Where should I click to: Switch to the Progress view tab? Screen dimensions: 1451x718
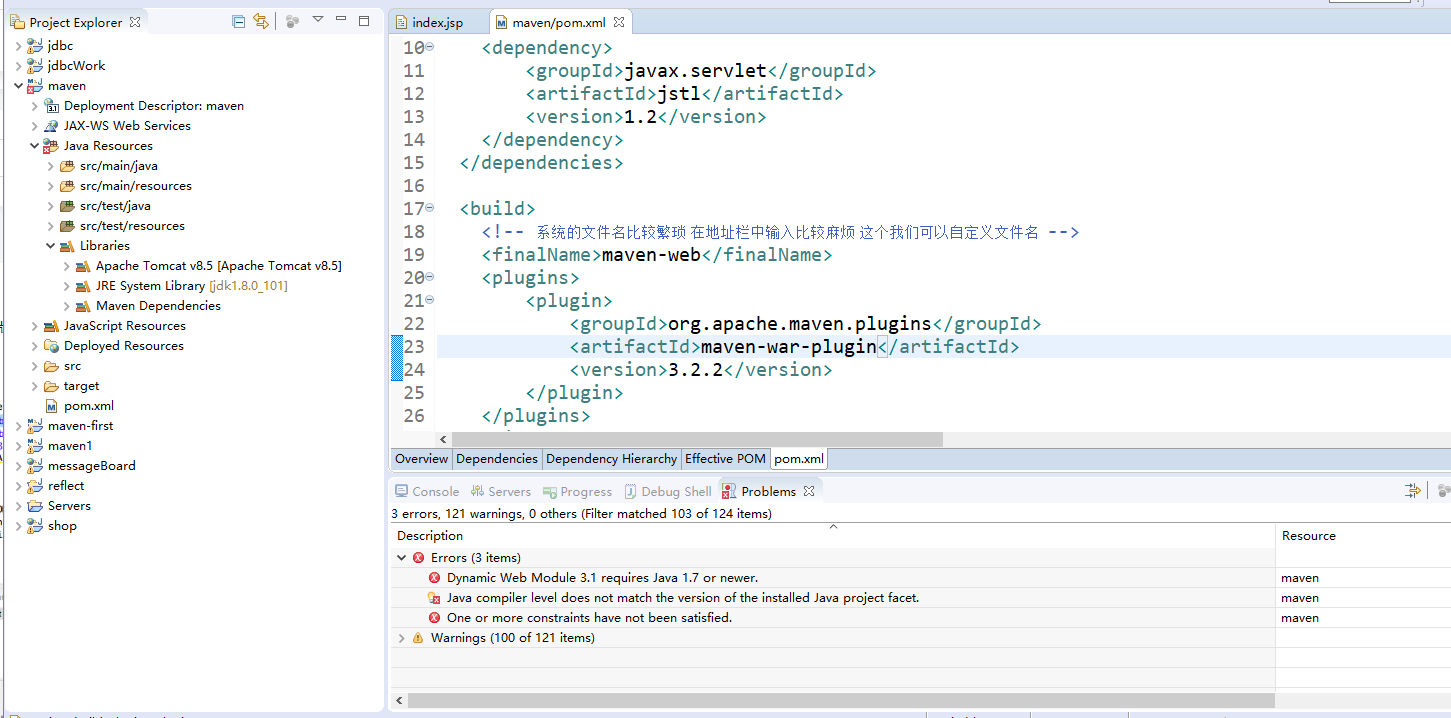pyautogui.click(x=578, y=491)
